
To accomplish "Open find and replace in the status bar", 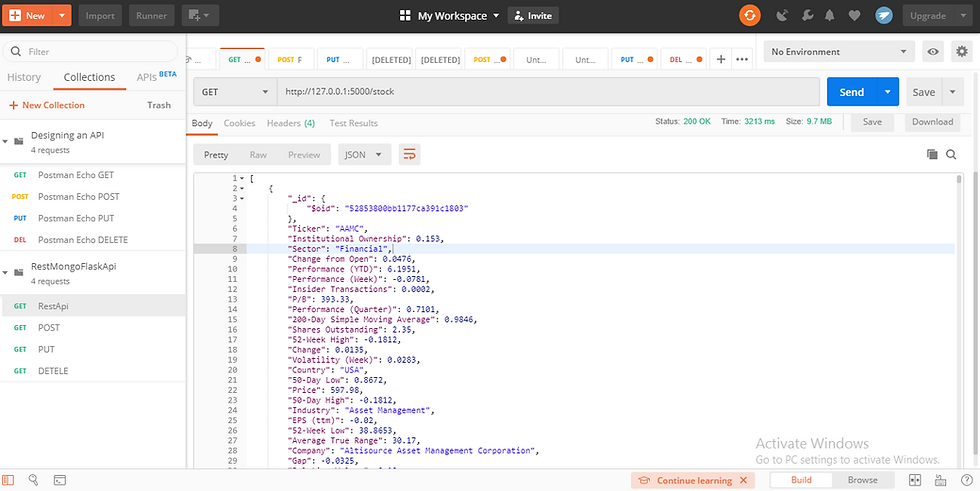I will (x=34, y=480).
